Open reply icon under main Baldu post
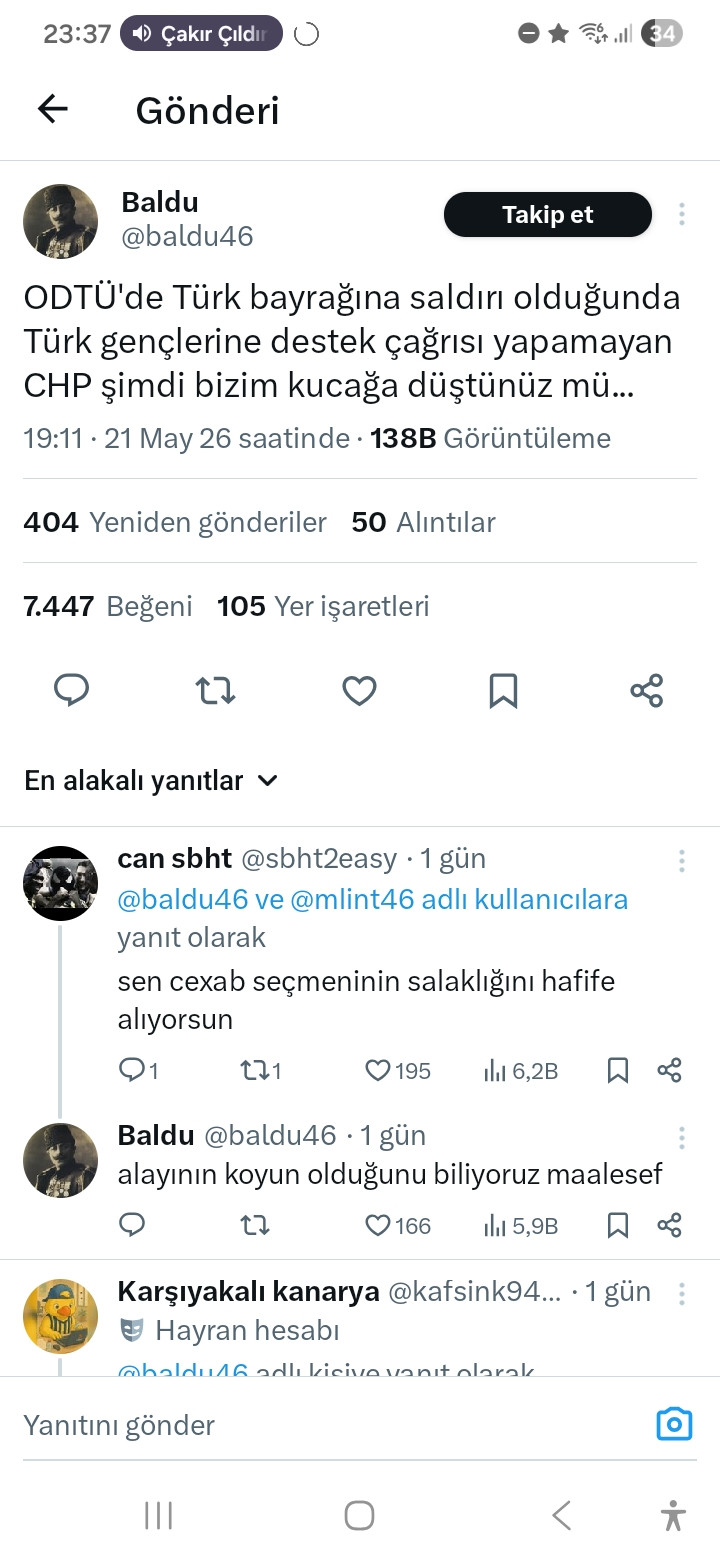Image resolution: width=720 pixels, height=1560 pixels. 71,690
